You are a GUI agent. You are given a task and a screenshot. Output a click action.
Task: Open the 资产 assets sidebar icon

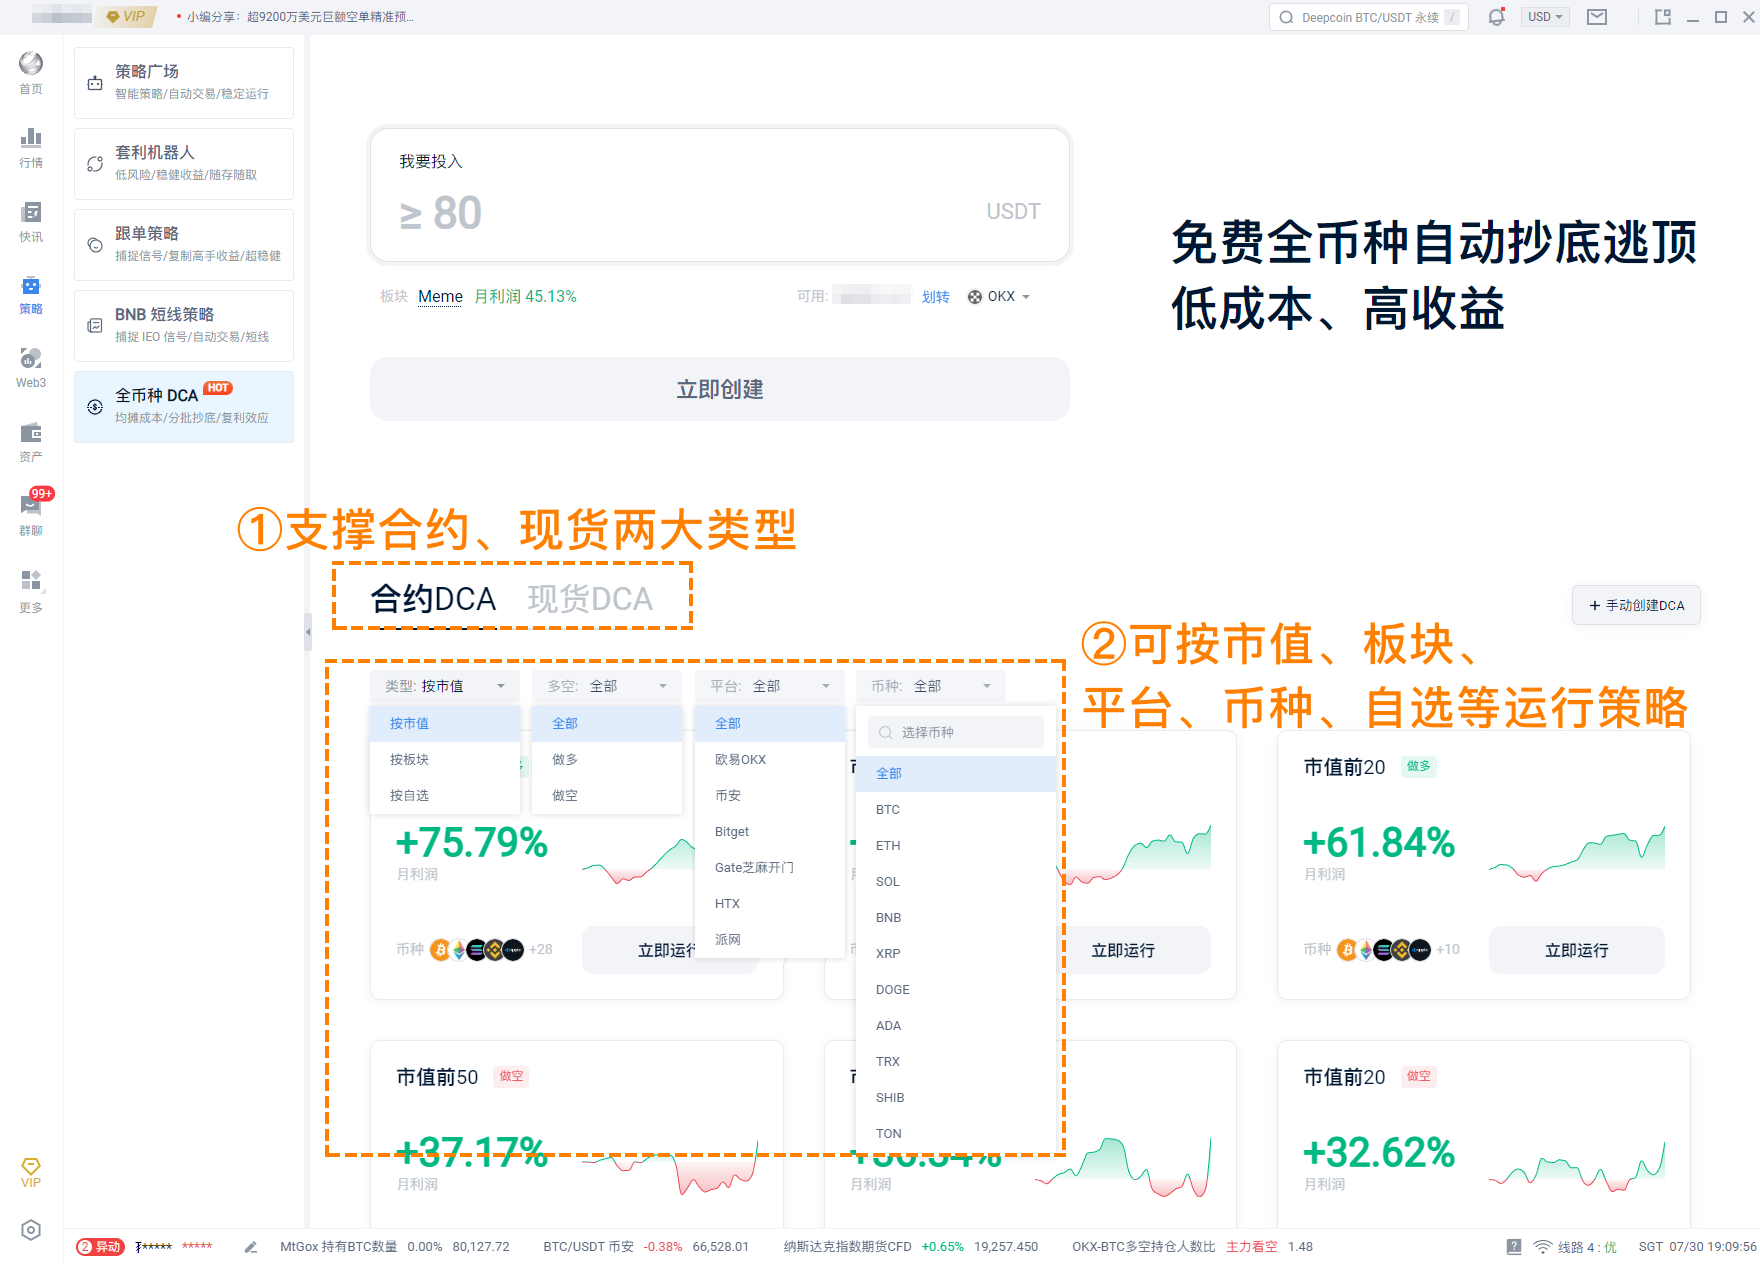click(31, 442)
